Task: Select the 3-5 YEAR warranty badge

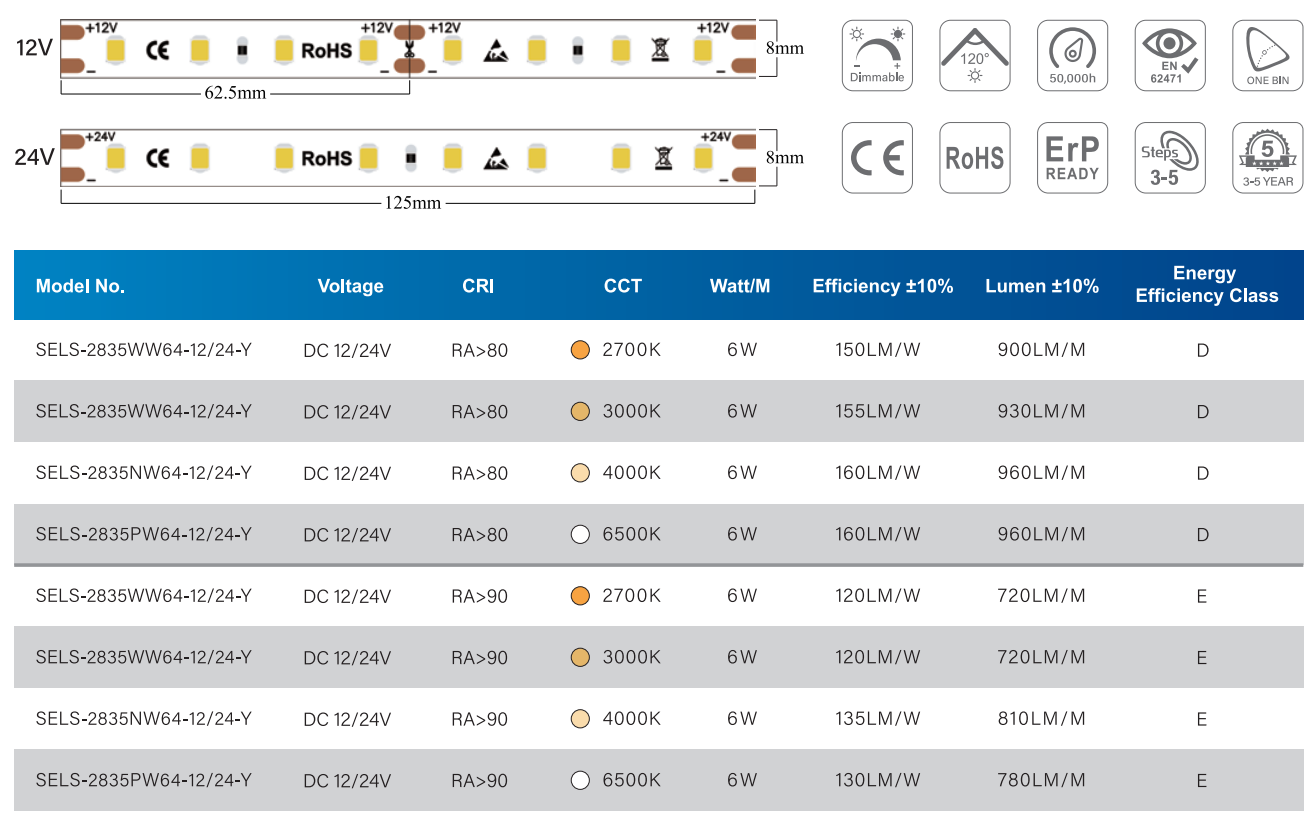Action: pyautogui.click(x=1268, y=158)
